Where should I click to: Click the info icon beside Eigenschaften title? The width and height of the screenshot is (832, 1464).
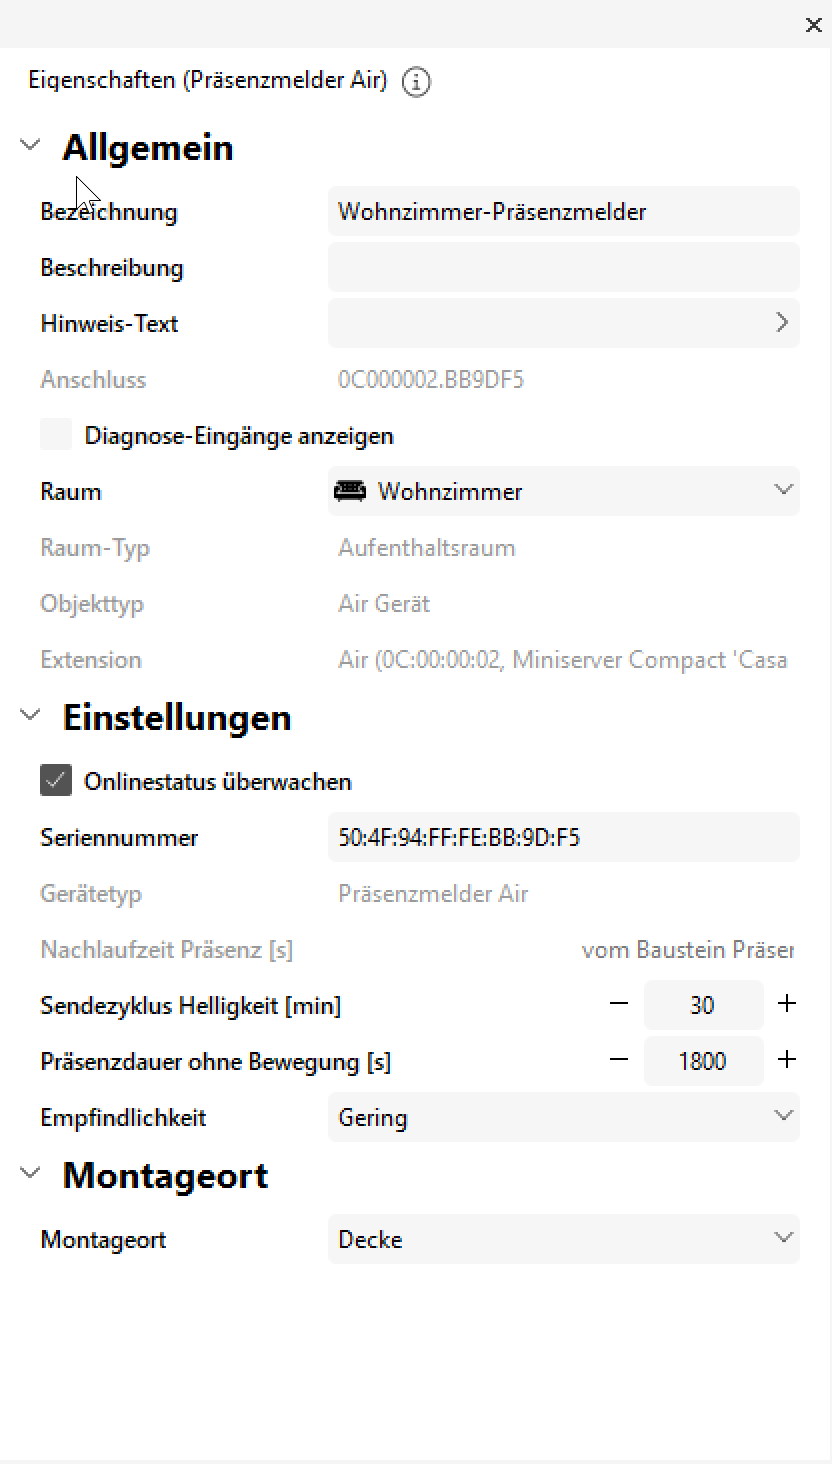click(416, 82)
